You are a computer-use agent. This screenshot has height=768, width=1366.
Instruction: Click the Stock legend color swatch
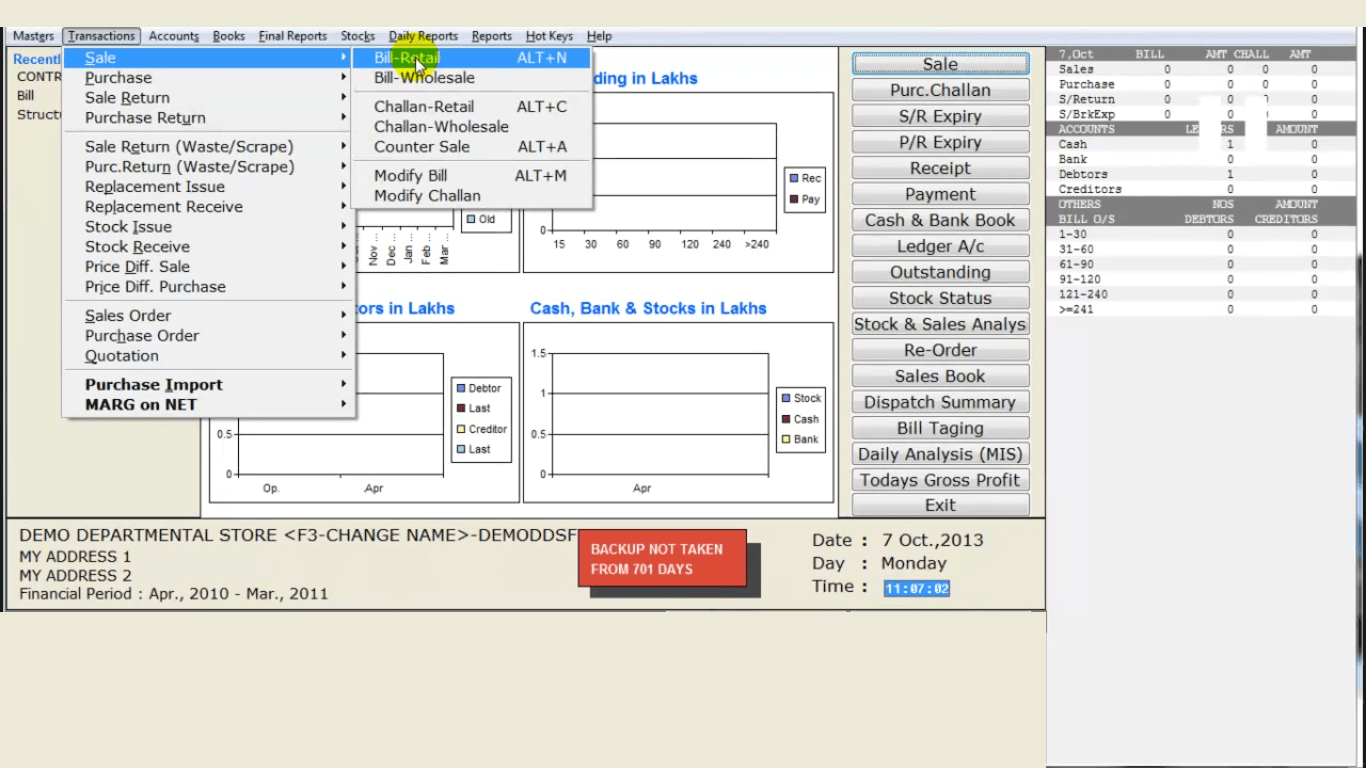click(x=787, y=398)
